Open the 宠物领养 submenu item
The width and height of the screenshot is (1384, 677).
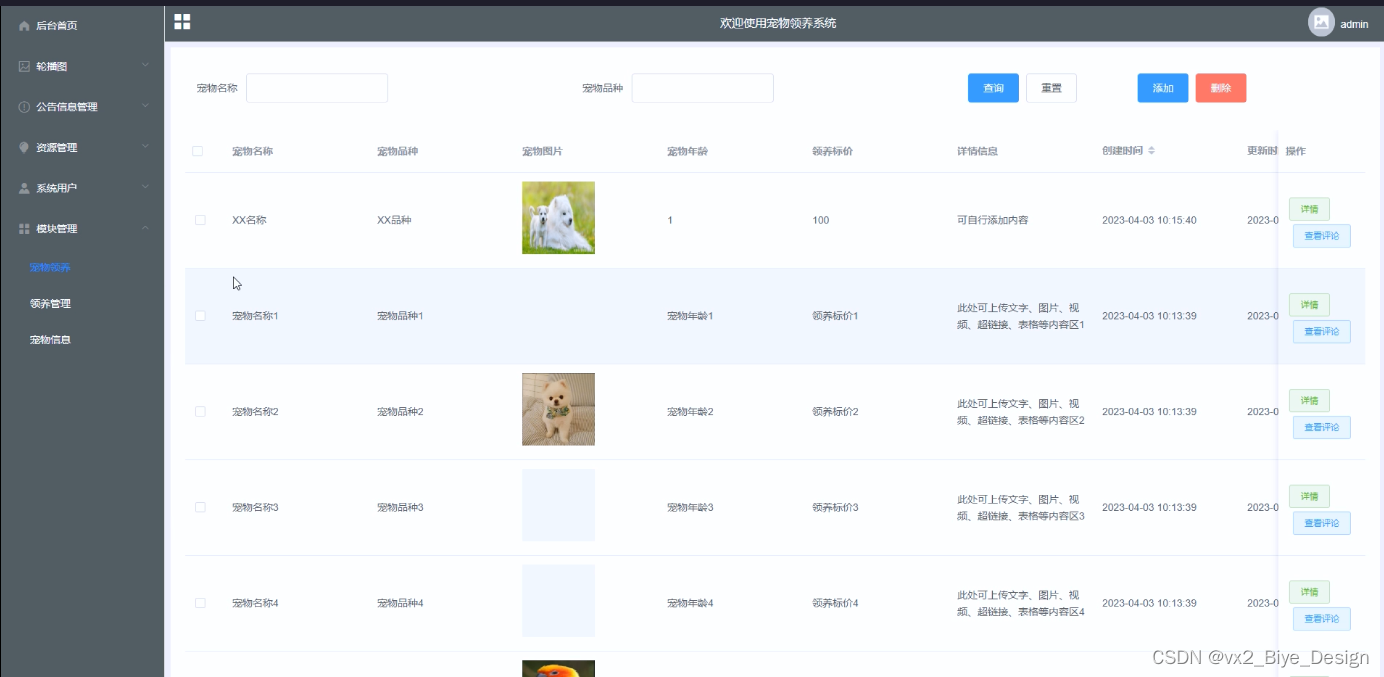point(50,268)
